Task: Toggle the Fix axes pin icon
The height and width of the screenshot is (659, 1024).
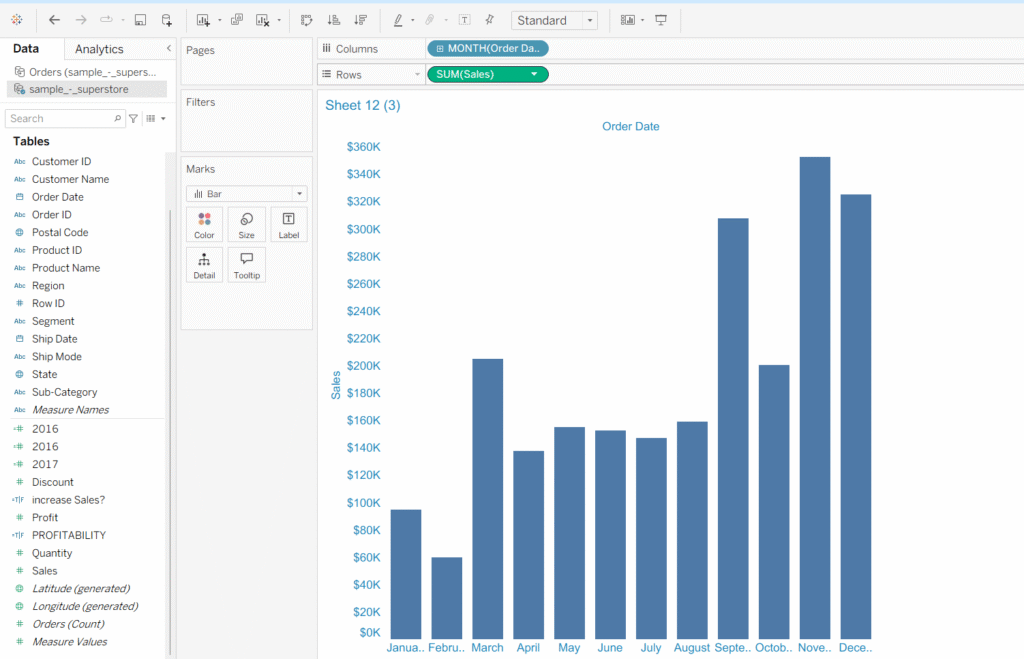Action: click(489, 20)
